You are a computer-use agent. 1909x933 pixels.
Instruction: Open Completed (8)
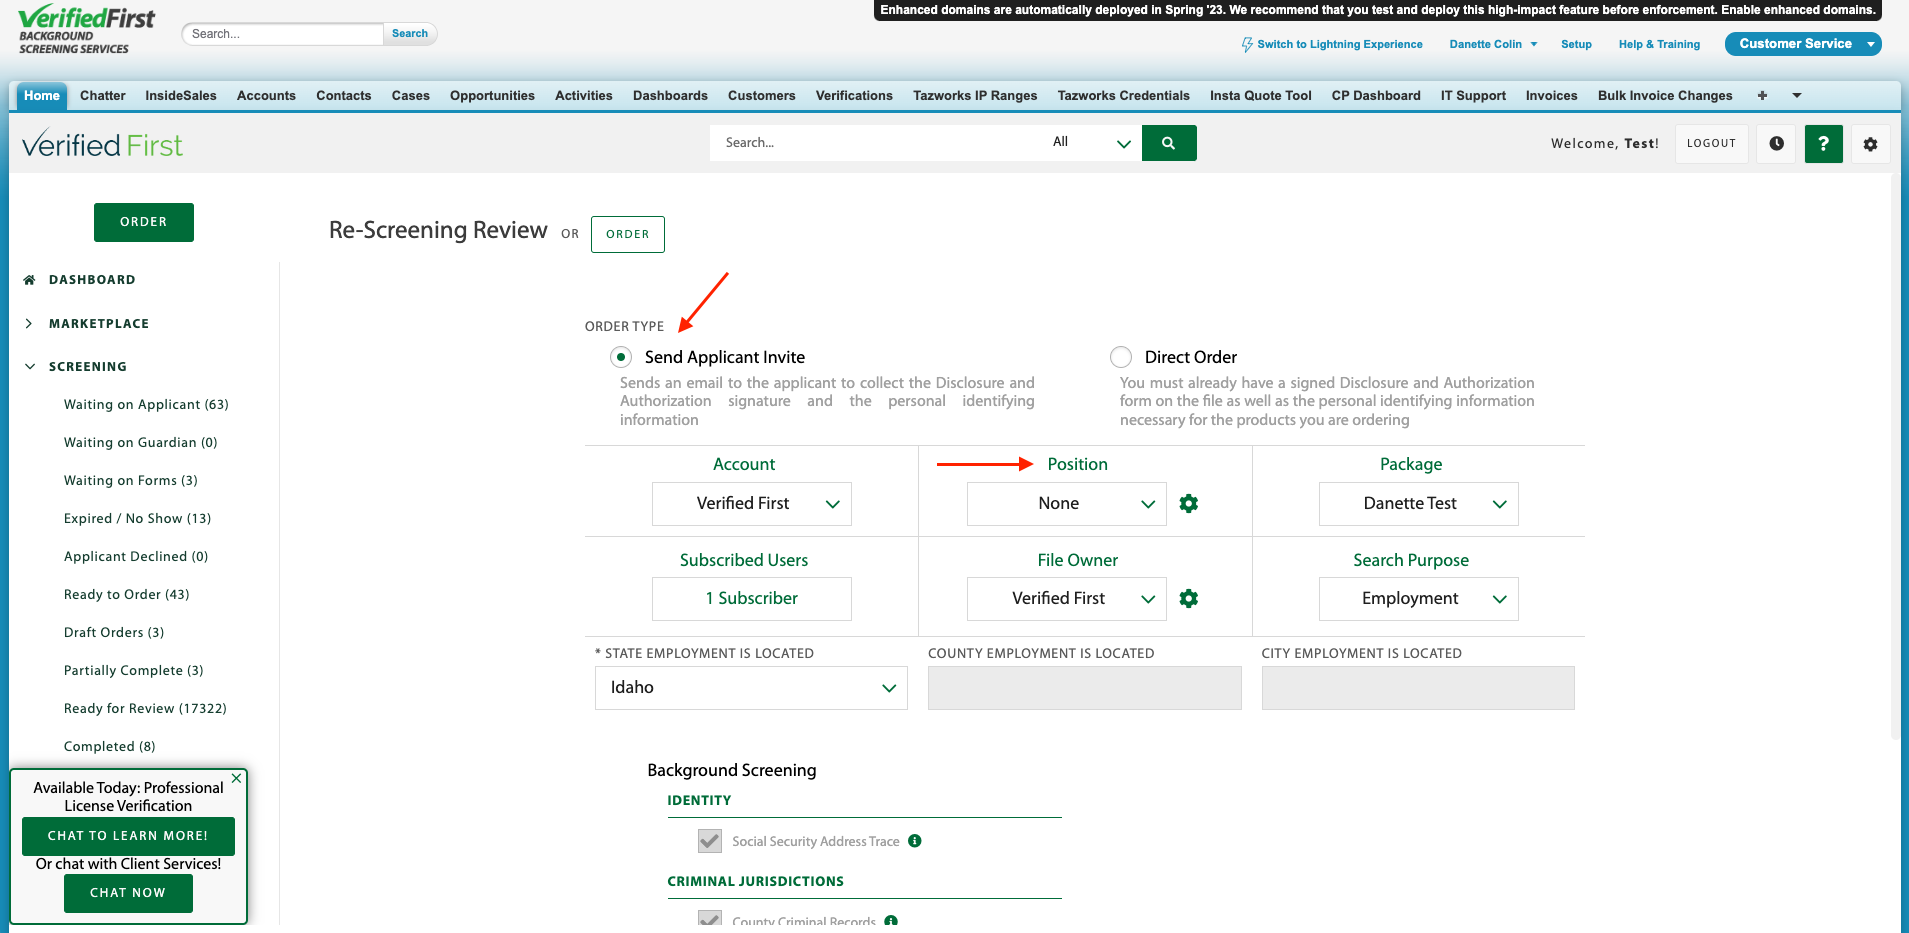[x=110, y=747]
